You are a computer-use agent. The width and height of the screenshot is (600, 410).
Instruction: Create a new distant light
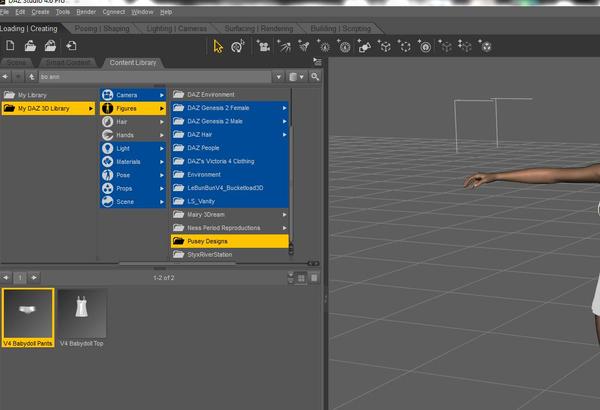[x=284, y=46]
